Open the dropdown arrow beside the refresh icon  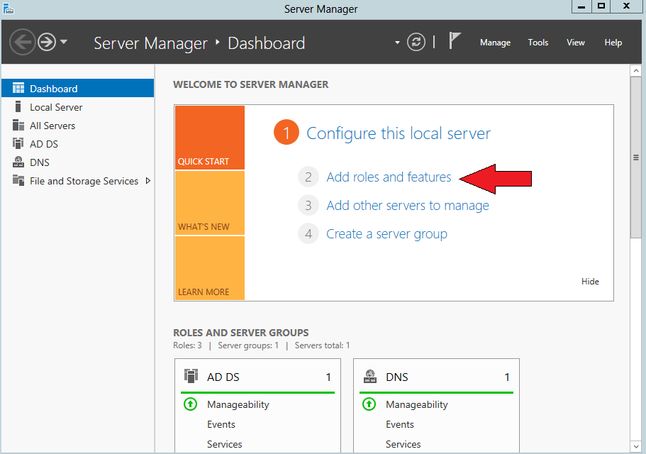(397, 42)
